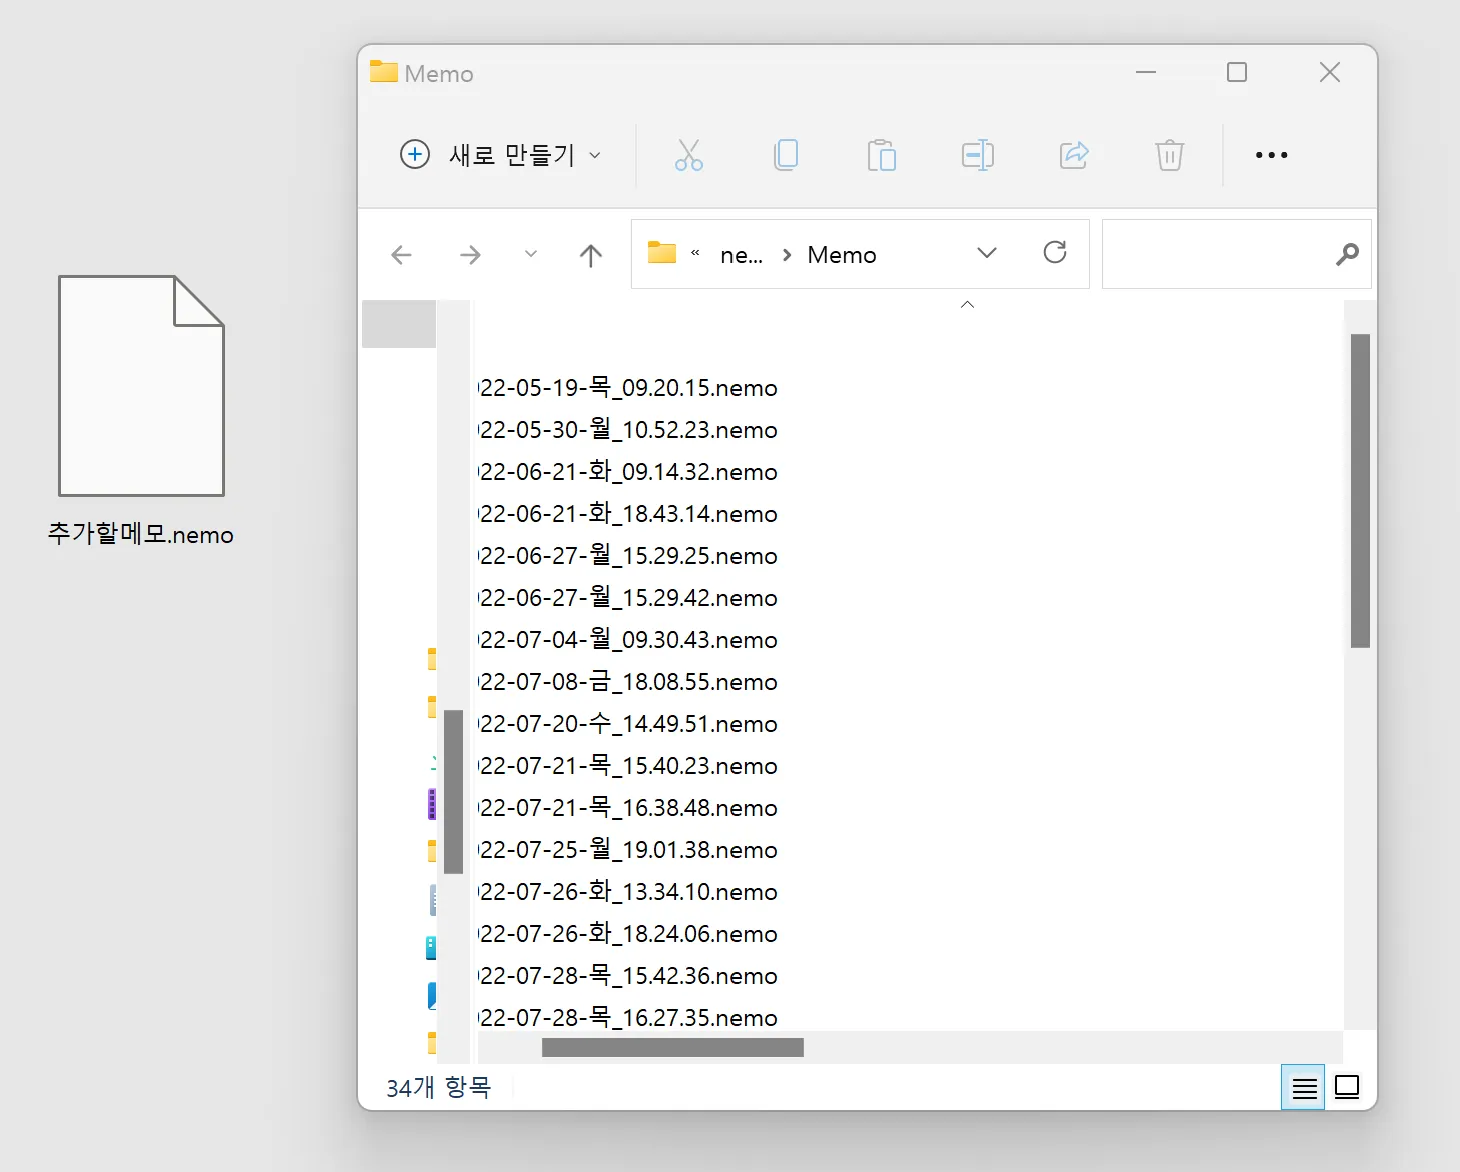The image size is (1460, 1172).
Task: Click the Paste clipboard icon
Action: [881, 155]
